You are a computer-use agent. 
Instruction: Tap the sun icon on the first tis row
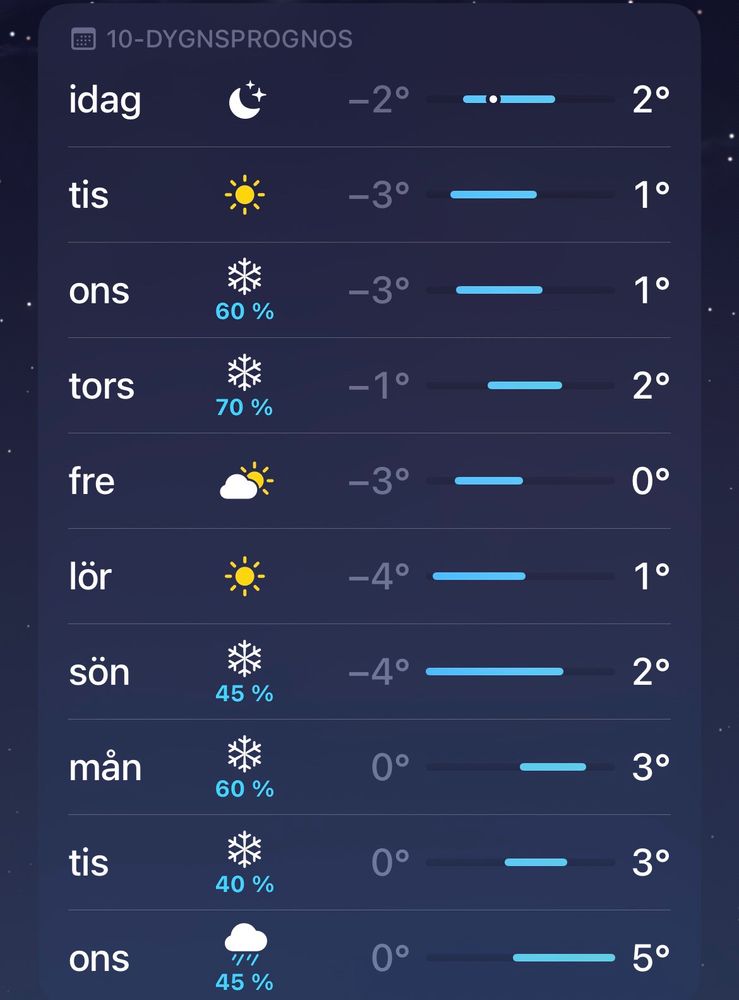244,195
